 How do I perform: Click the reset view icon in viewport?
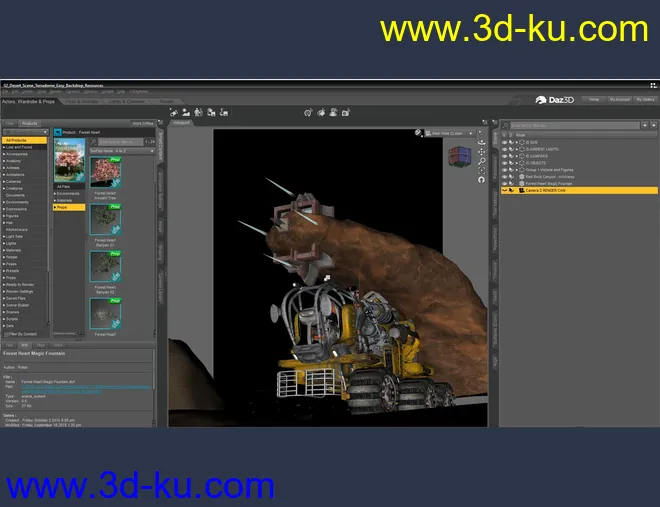(482, 179)
